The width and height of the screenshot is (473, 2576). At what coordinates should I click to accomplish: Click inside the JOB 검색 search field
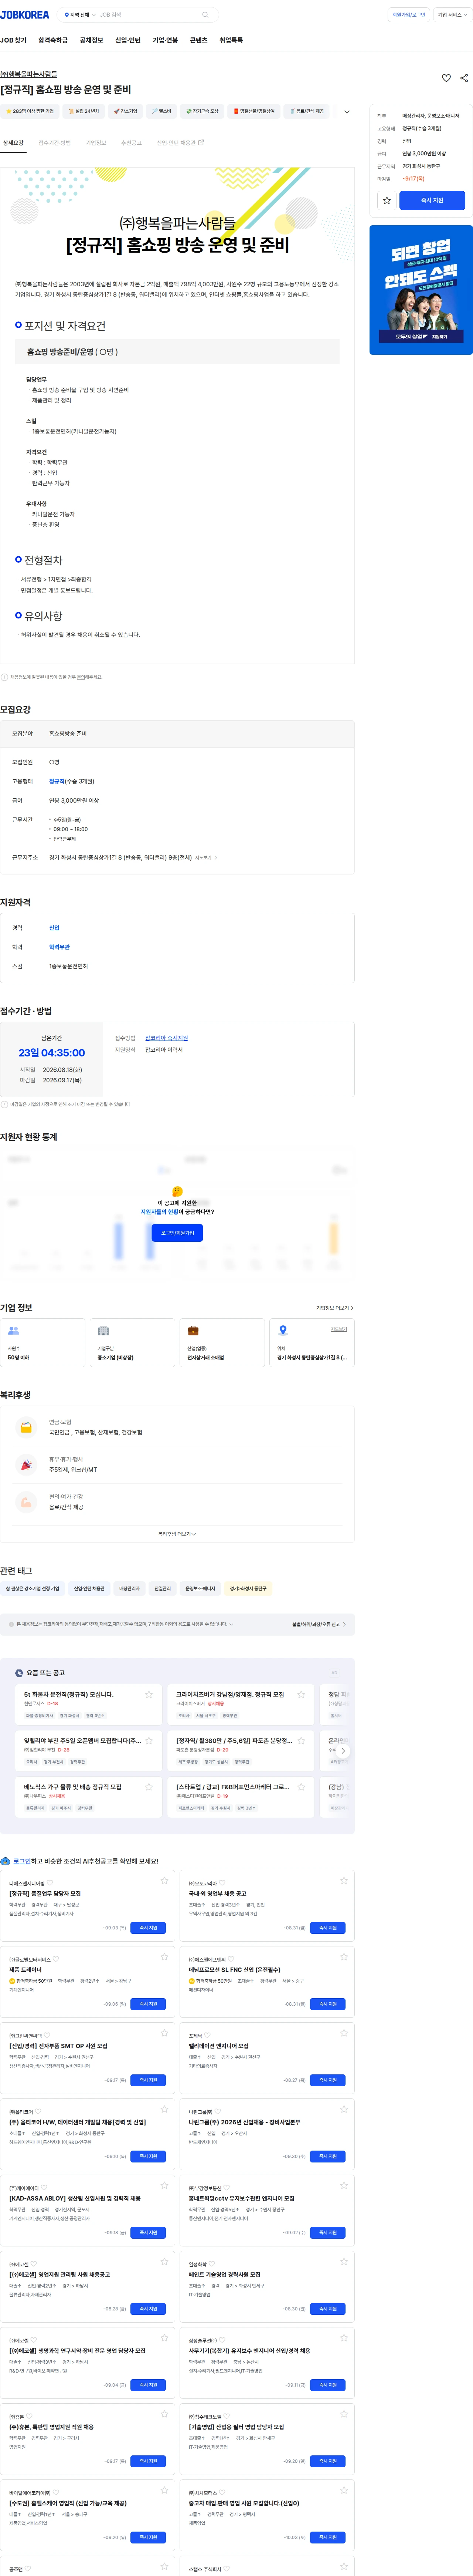point(148,15)
